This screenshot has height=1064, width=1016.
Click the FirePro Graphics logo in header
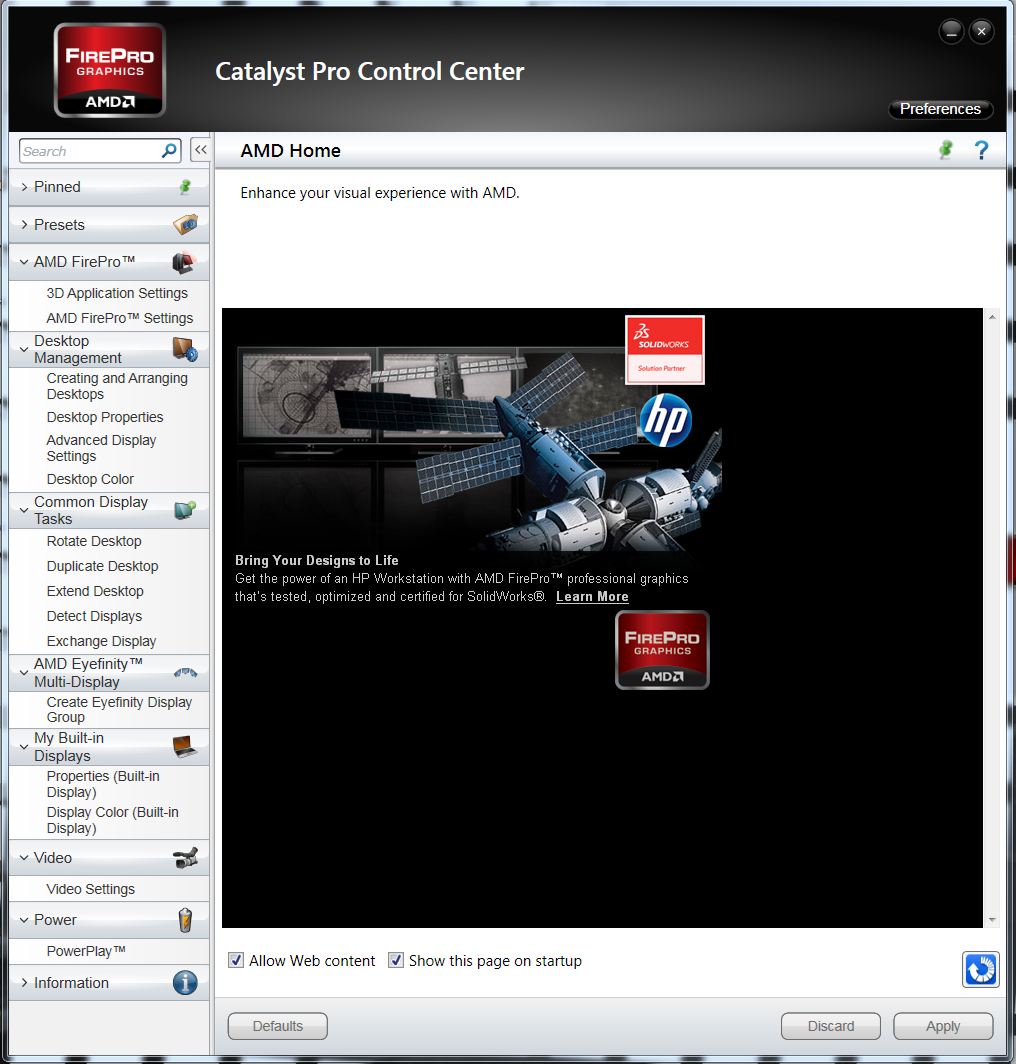(110, 71)
